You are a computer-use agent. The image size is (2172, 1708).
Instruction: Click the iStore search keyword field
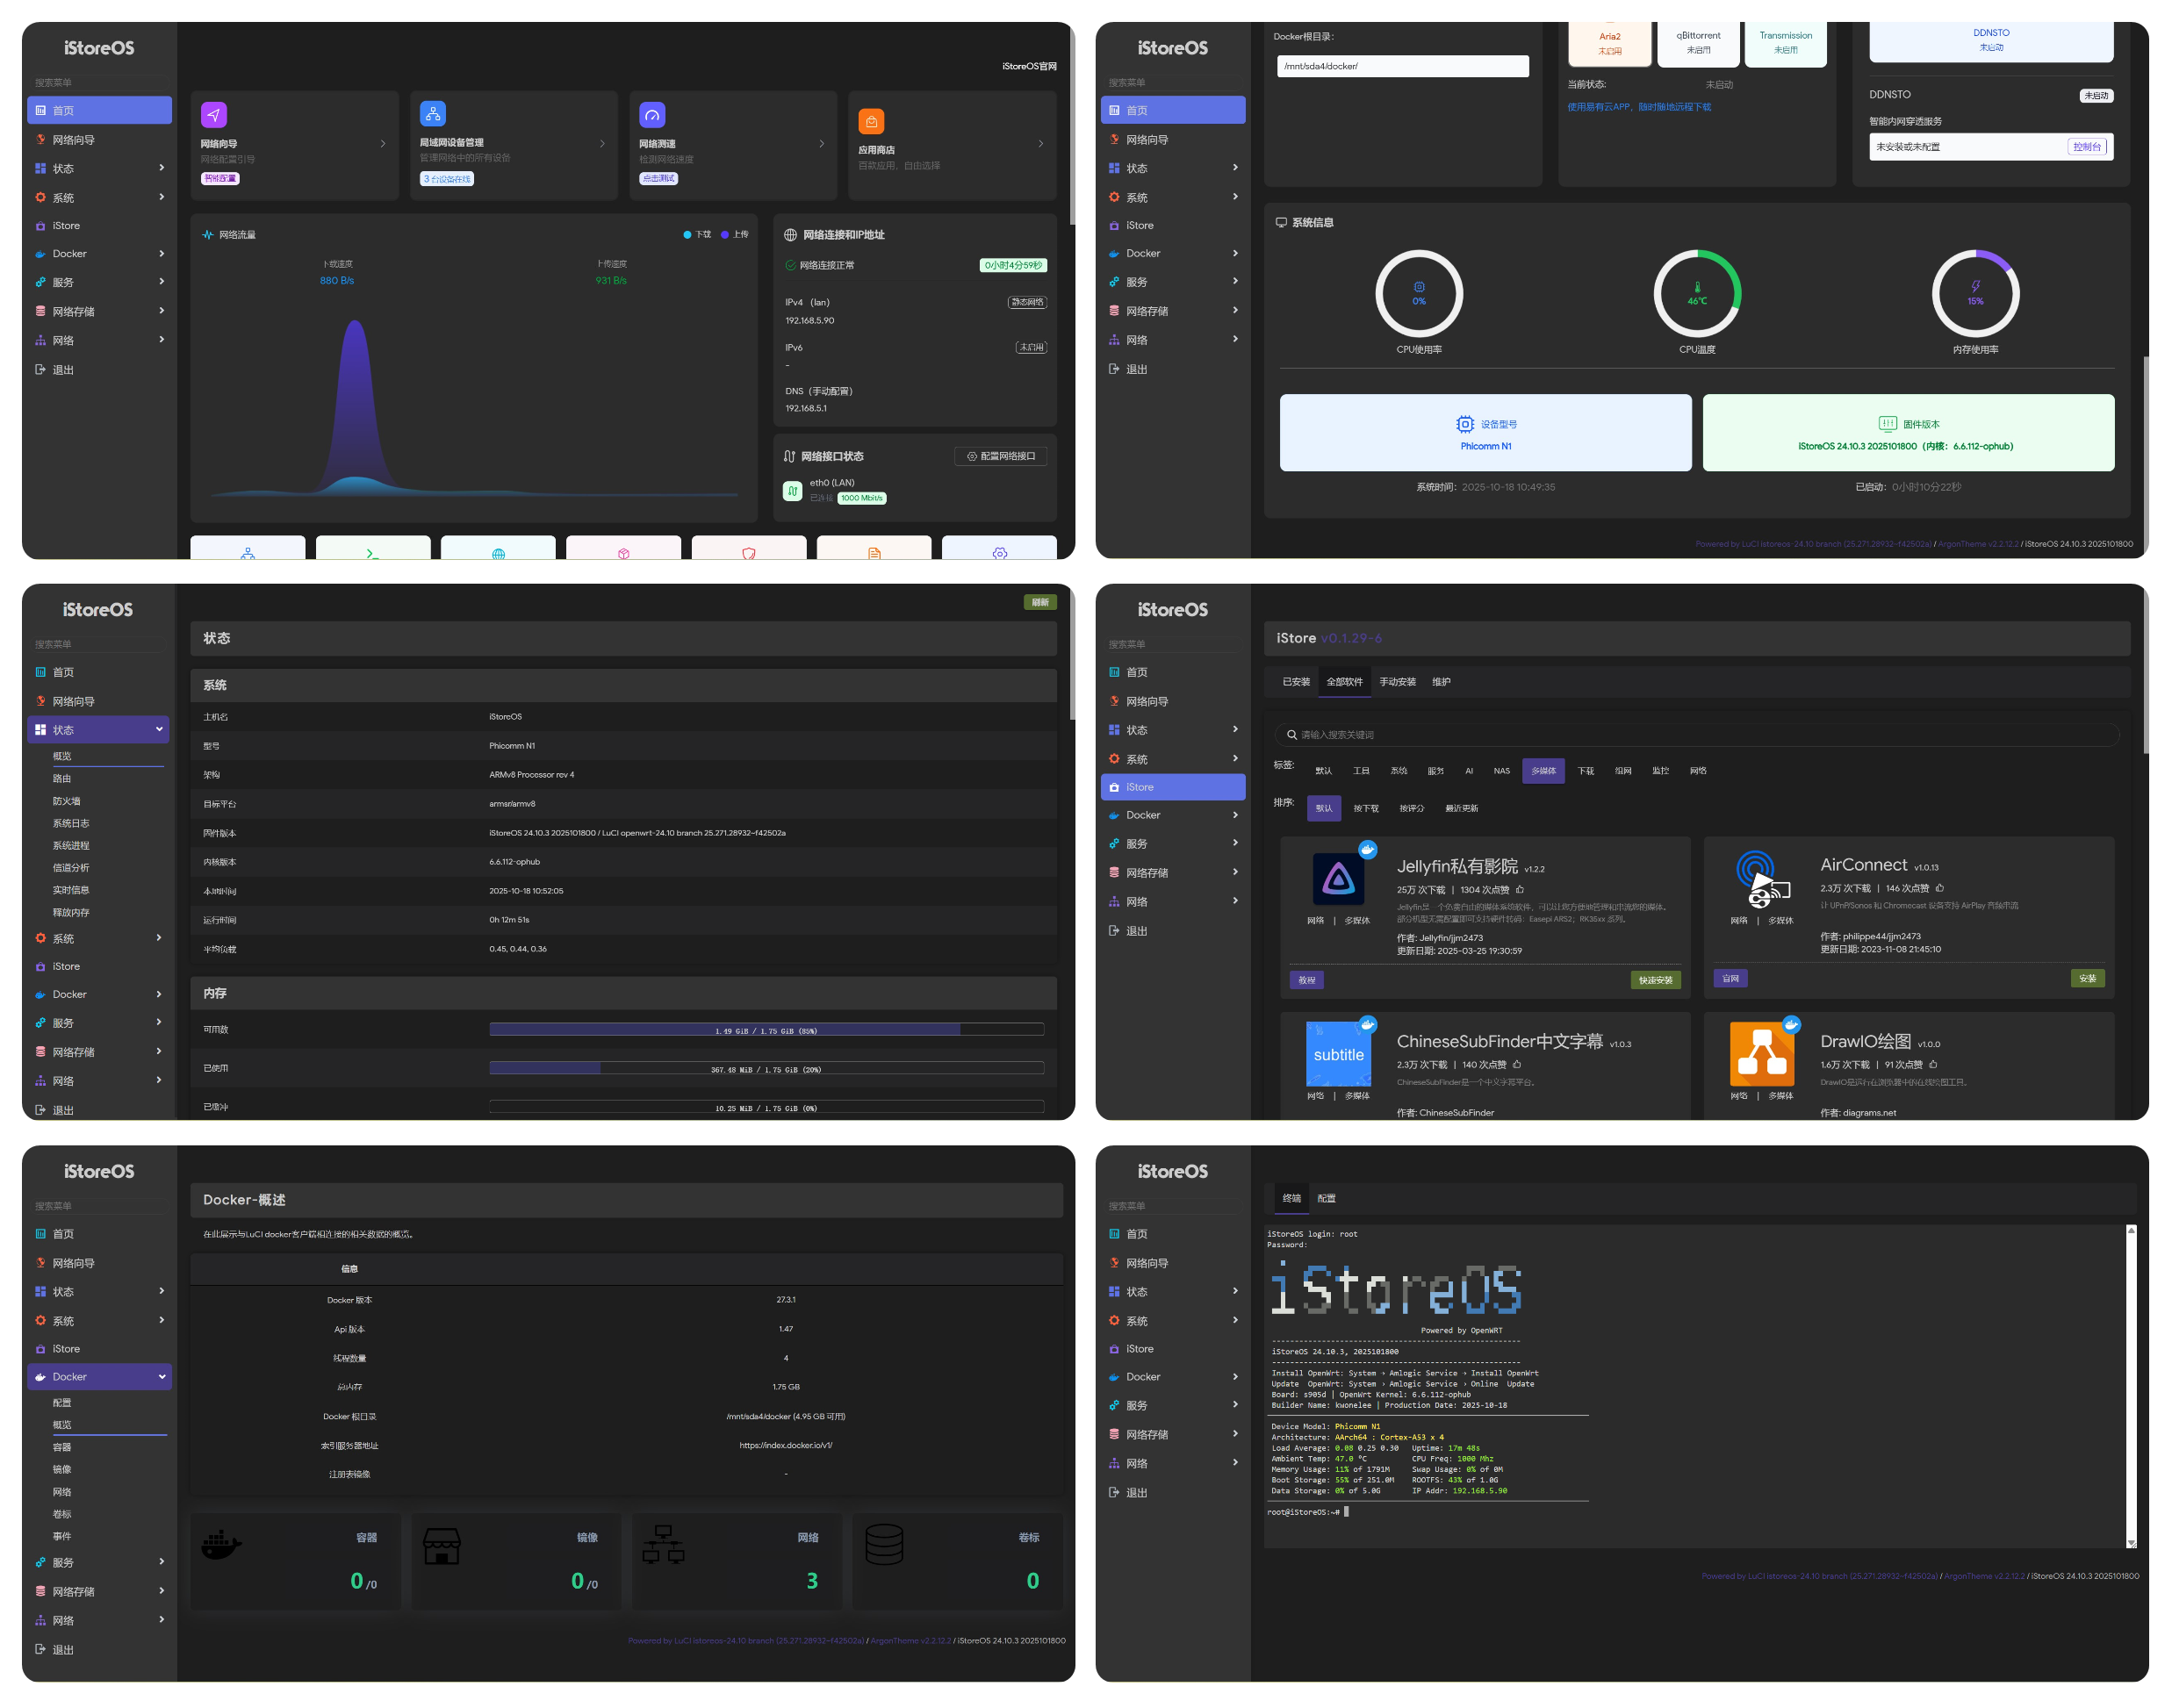click(x=1696, y=735)
